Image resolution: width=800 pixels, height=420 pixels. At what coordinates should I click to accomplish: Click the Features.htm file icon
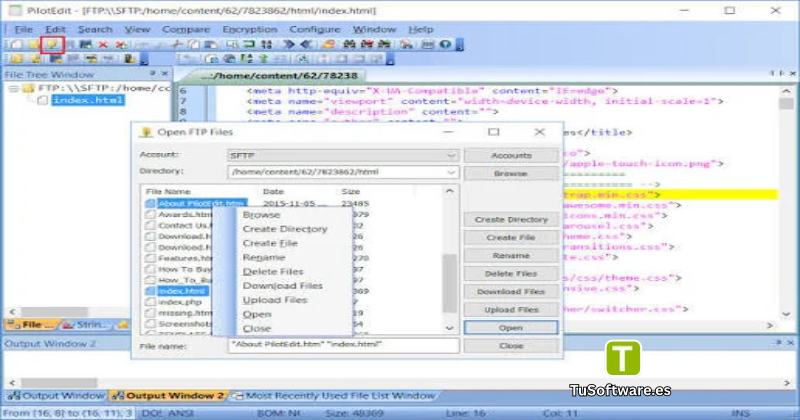[x=150, y=258]
